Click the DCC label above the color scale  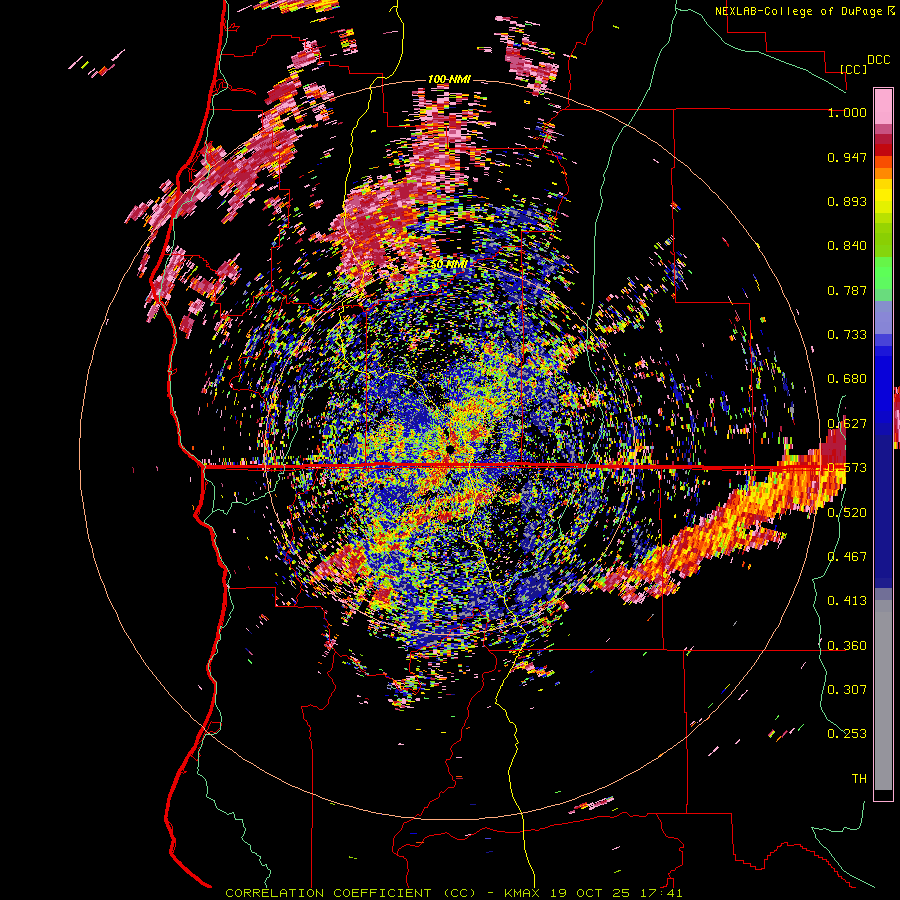(878, 60)
